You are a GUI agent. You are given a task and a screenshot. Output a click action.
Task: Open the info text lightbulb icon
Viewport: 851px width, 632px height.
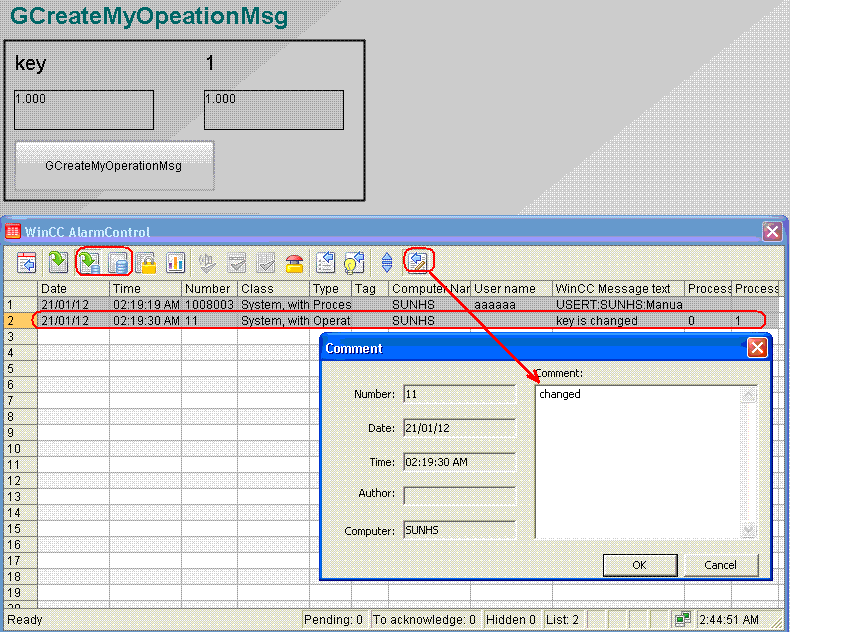tap(354, 263)
